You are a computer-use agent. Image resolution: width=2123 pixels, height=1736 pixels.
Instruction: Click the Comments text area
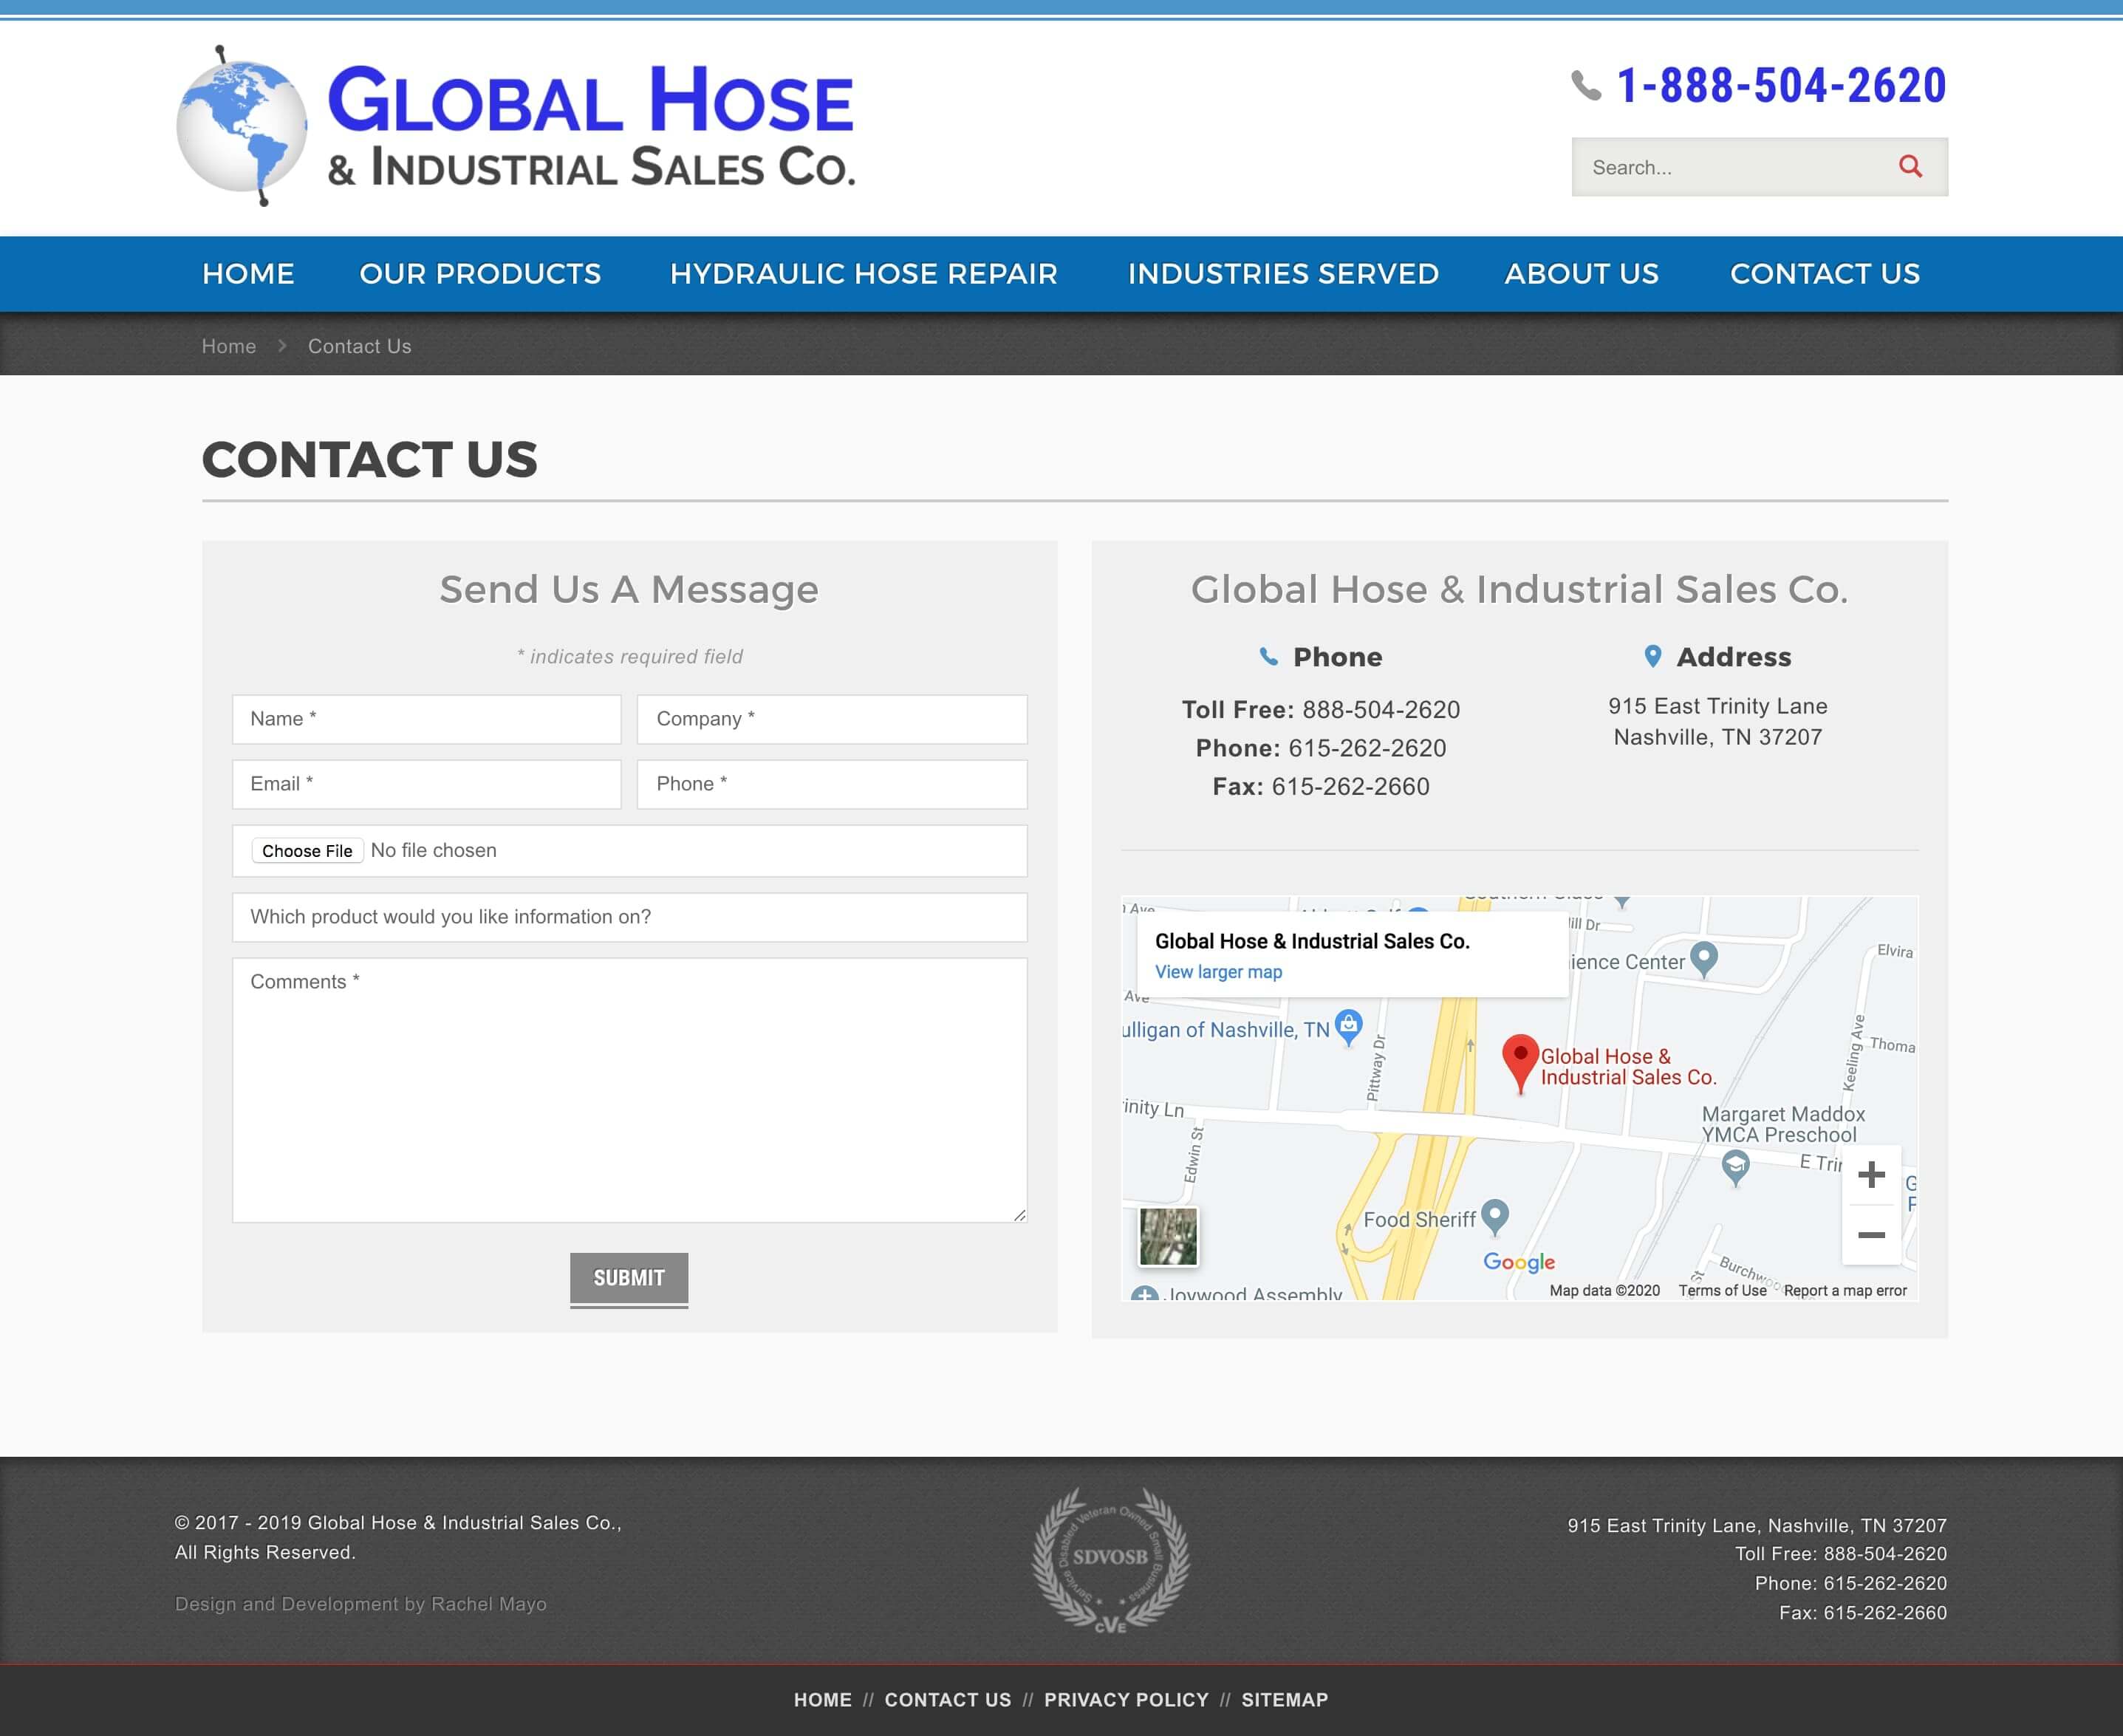tap(630, 1090)
